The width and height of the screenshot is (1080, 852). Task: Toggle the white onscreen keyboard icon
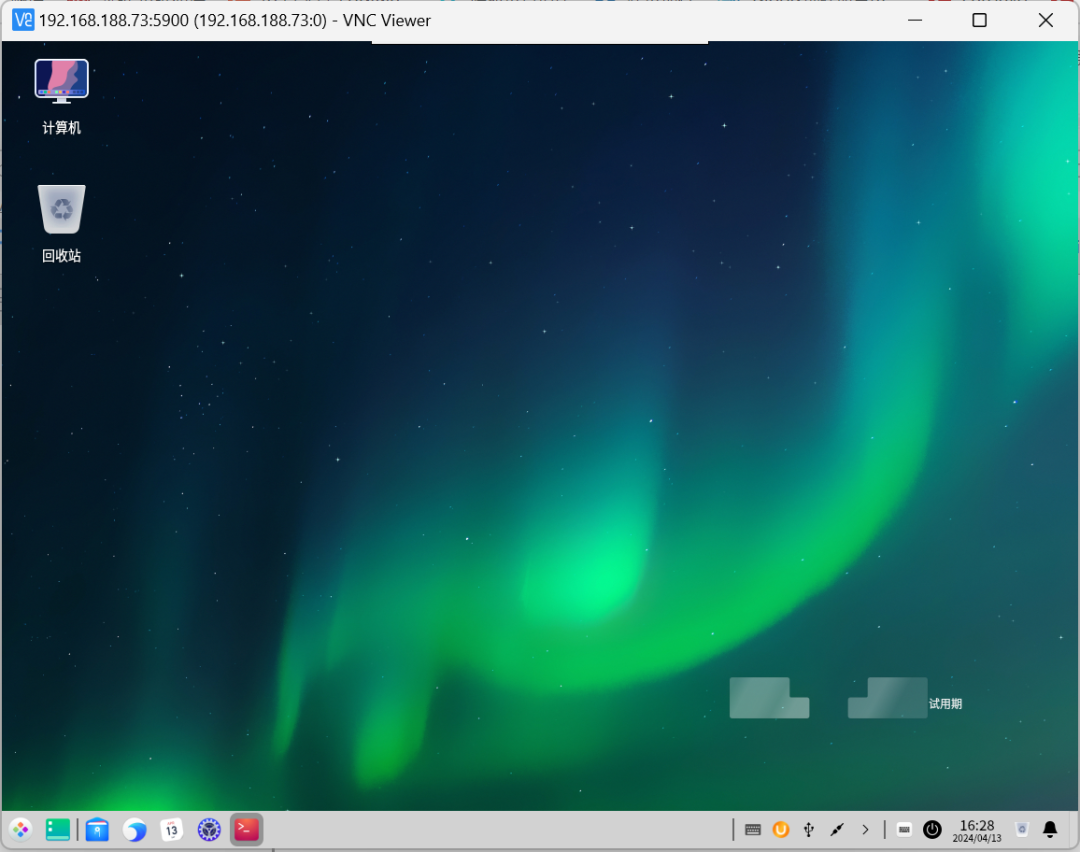coord(904,829)
